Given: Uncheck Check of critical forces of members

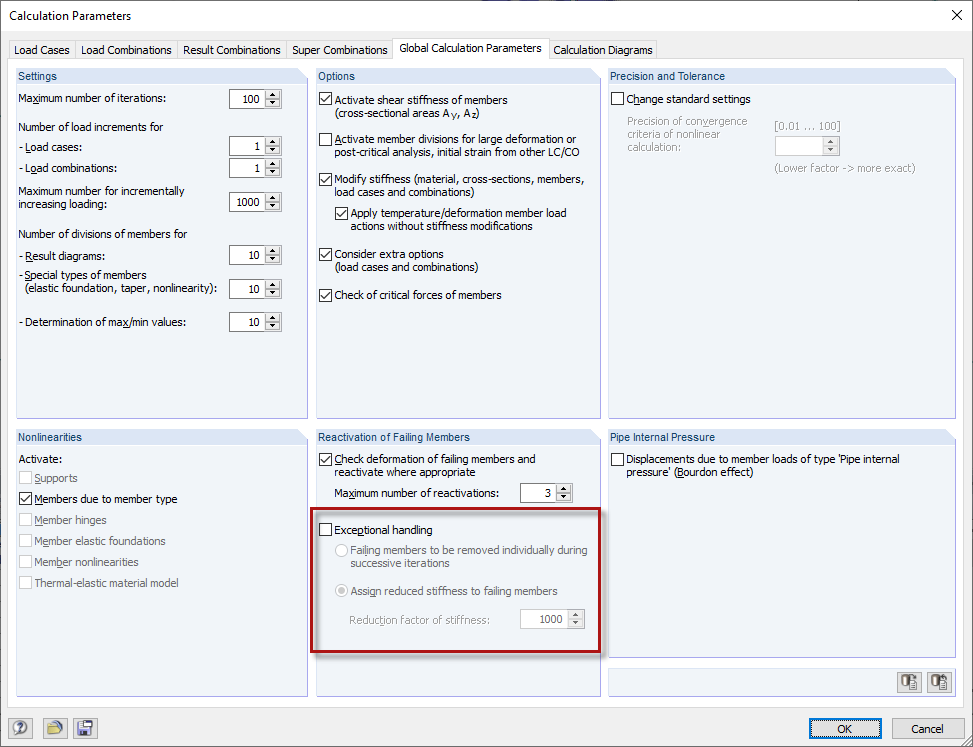Looking at the screenshot, I should click(325, 294).
